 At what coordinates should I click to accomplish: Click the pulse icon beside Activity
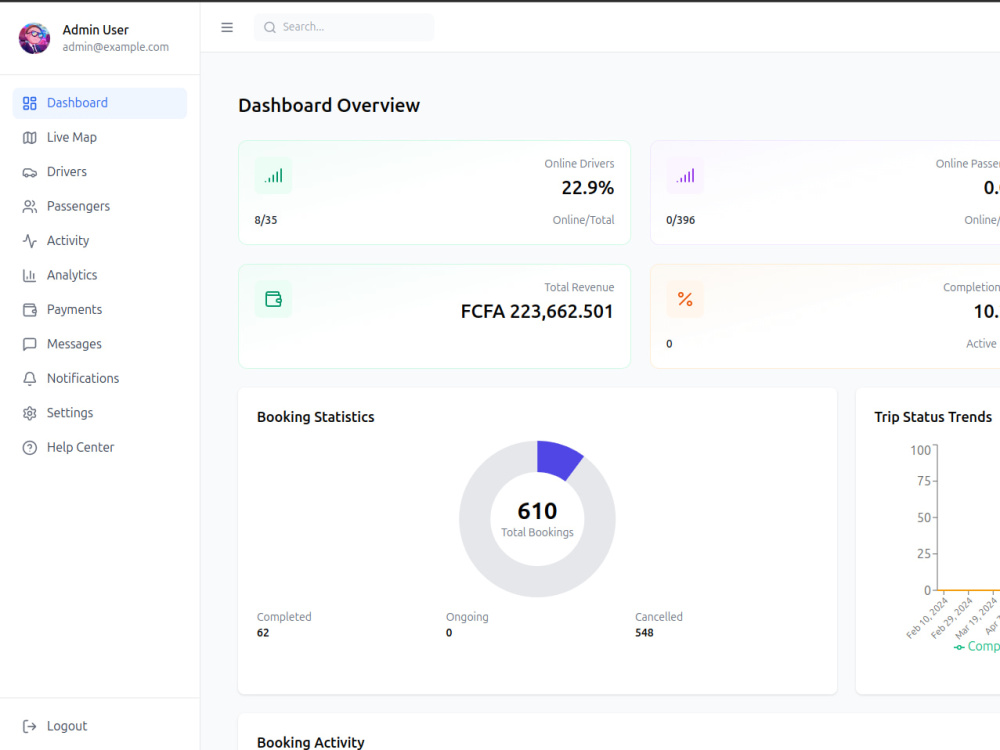coord(29,241)
